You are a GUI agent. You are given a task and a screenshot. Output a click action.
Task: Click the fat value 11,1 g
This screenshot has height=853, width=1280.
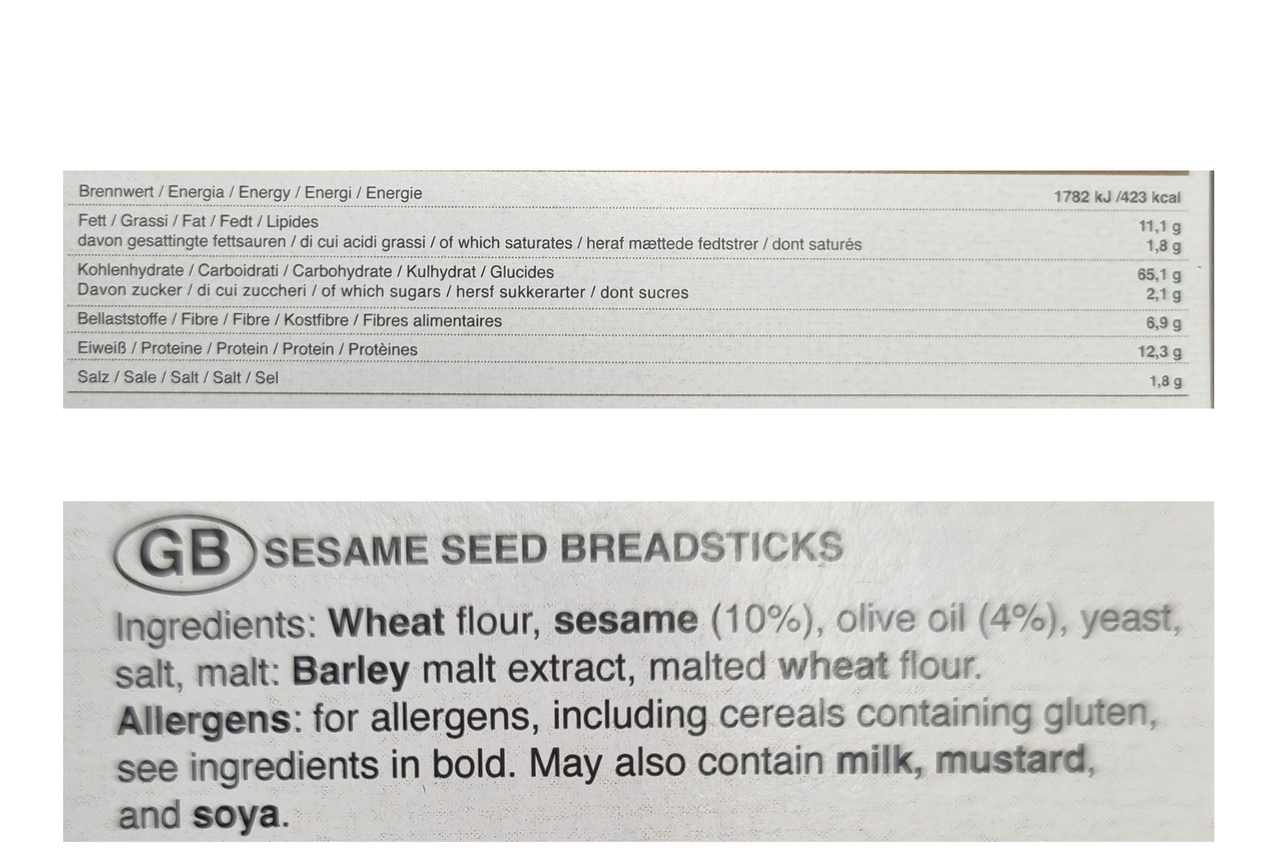[1160, 227]
